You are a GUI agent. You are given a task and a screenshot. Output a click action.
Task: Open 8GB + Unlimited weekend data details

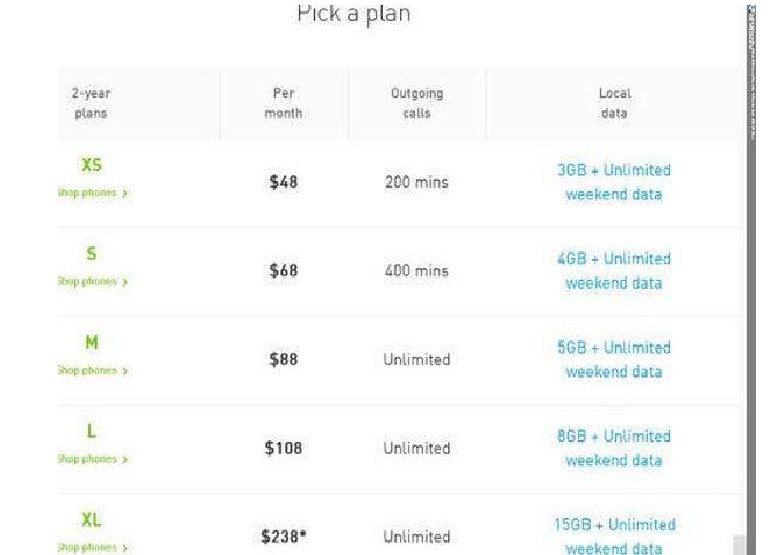click(x=613, y=448)
